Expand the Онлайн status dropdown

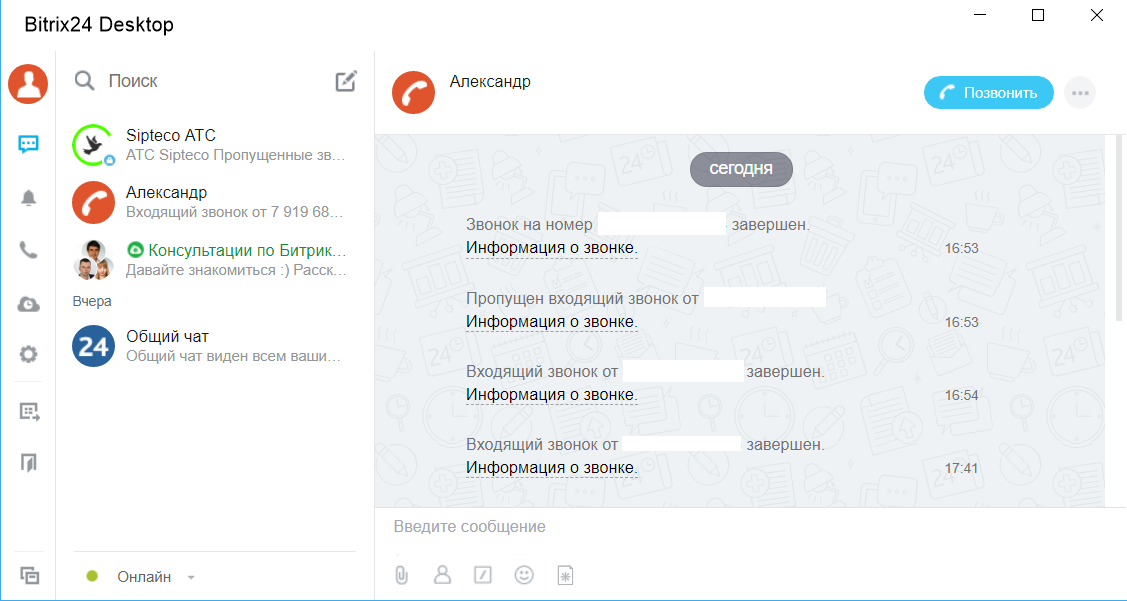[x=191, y=577]
